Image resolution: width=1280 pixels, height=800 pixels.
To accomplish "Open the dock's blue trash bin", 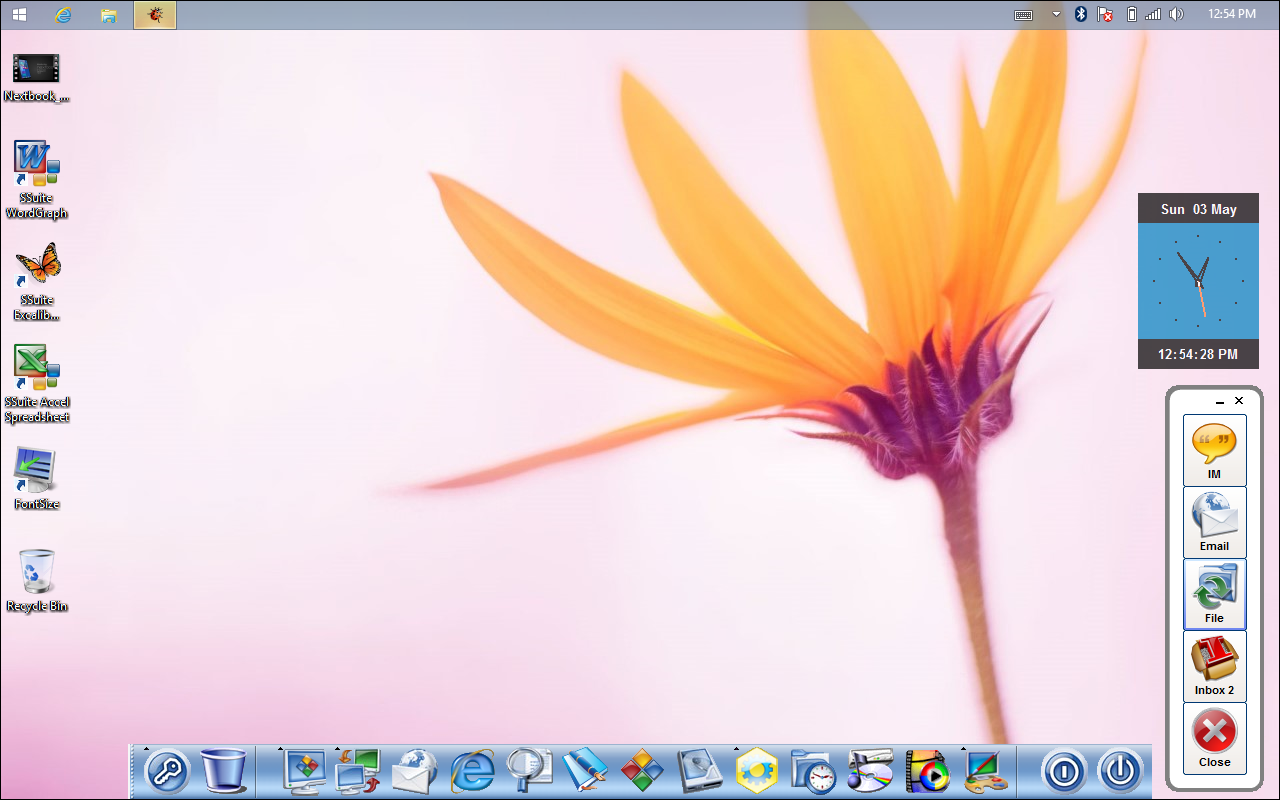I will point(223,771).
